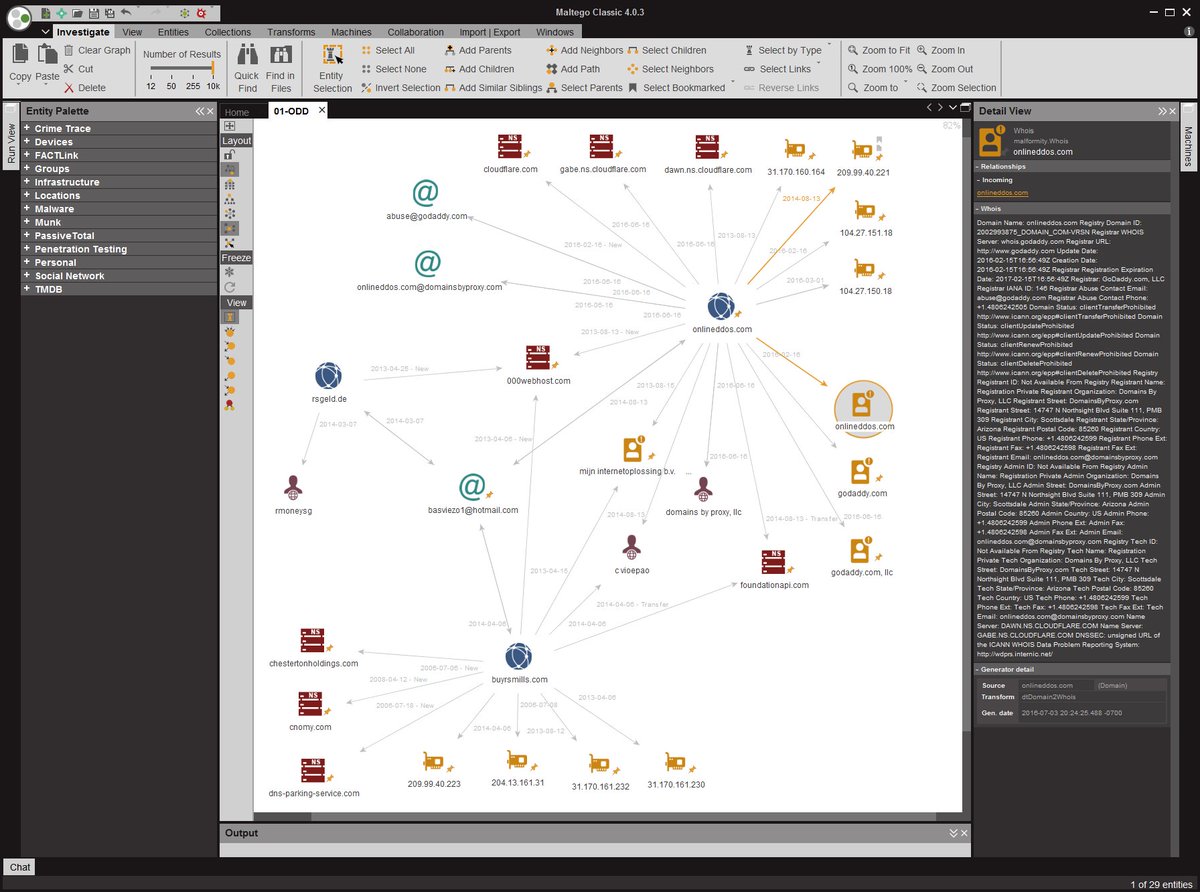Click the save icon in title toolbar
The width and height of the screenshot is (1200, 892).
(x=93, y=13)
